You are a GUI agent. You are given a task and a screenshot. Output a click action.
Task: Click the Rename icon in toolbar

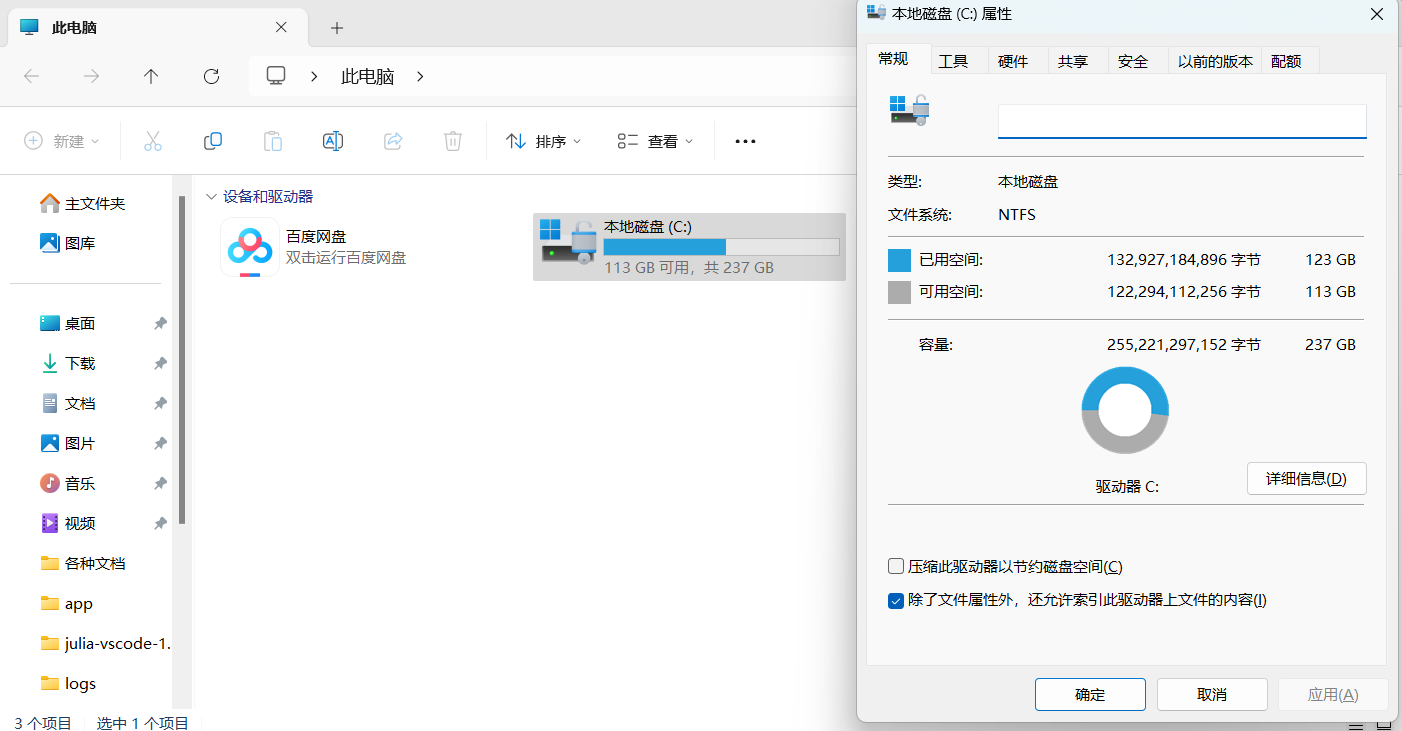(x=333, y=141)
